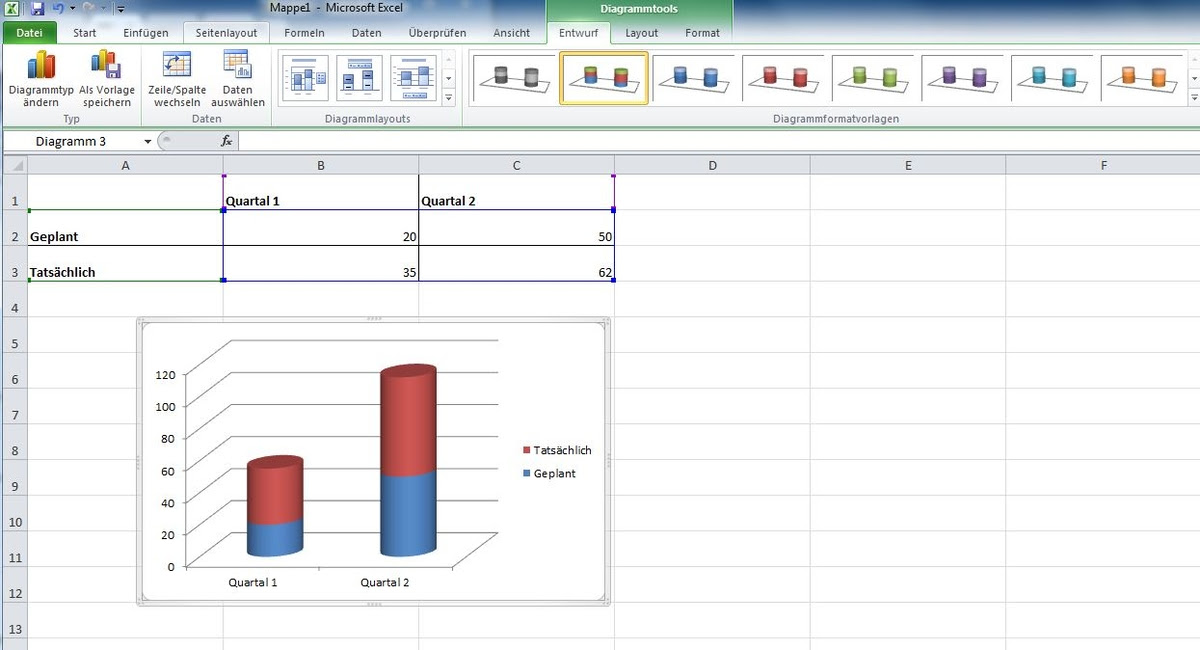The width and height of the screenshot is (1200, 650).
Task: Switch to the Format tab
Action: pos(702,33)
